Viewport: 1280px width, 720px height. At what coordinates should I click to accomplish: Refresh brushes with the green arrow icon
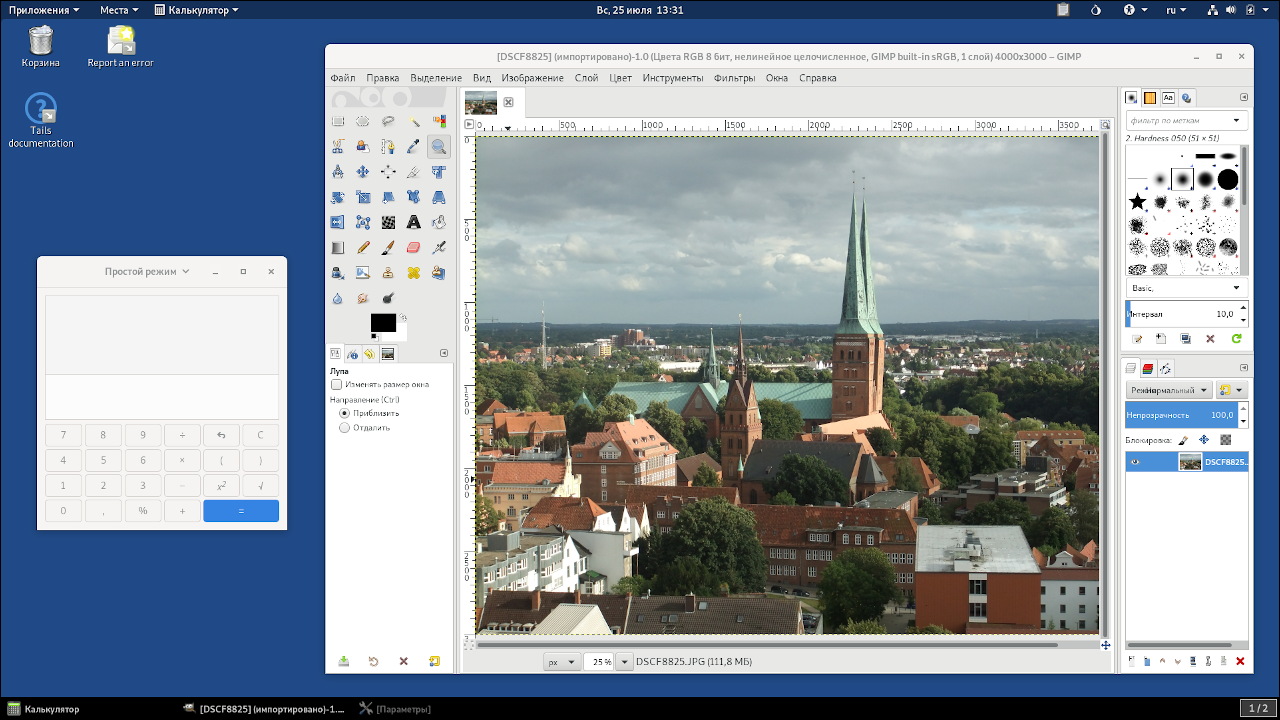pos(1236,339)
